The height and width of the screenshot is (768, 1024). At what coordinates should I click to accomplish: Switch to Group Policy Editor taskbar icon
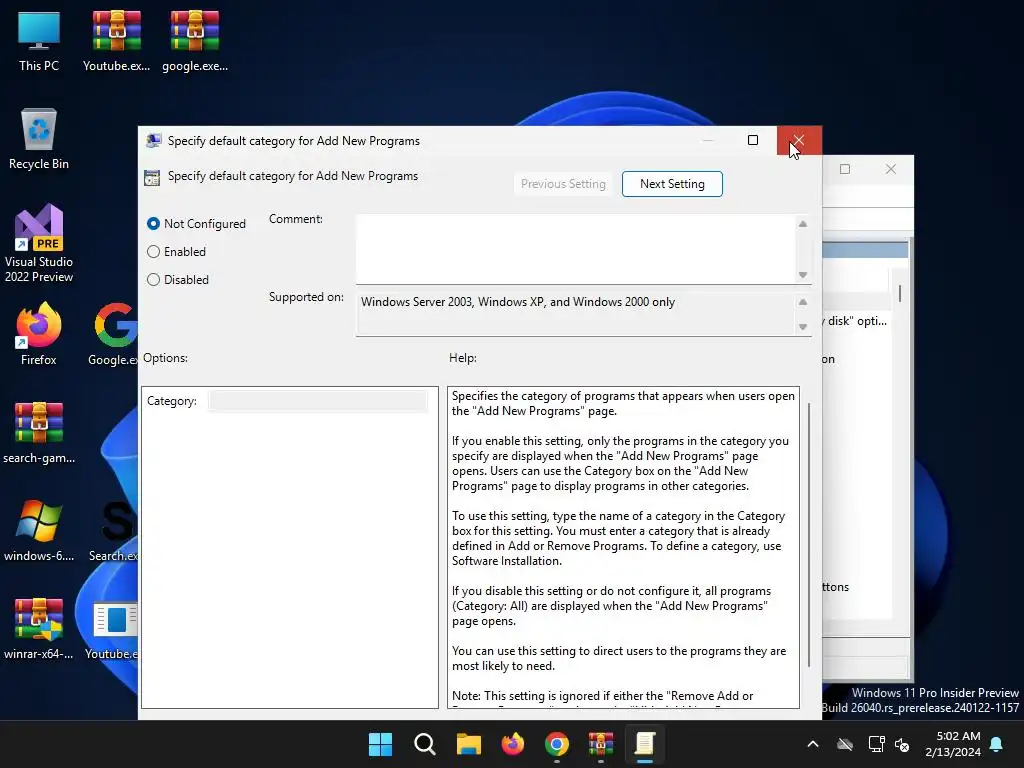[645, 744]
